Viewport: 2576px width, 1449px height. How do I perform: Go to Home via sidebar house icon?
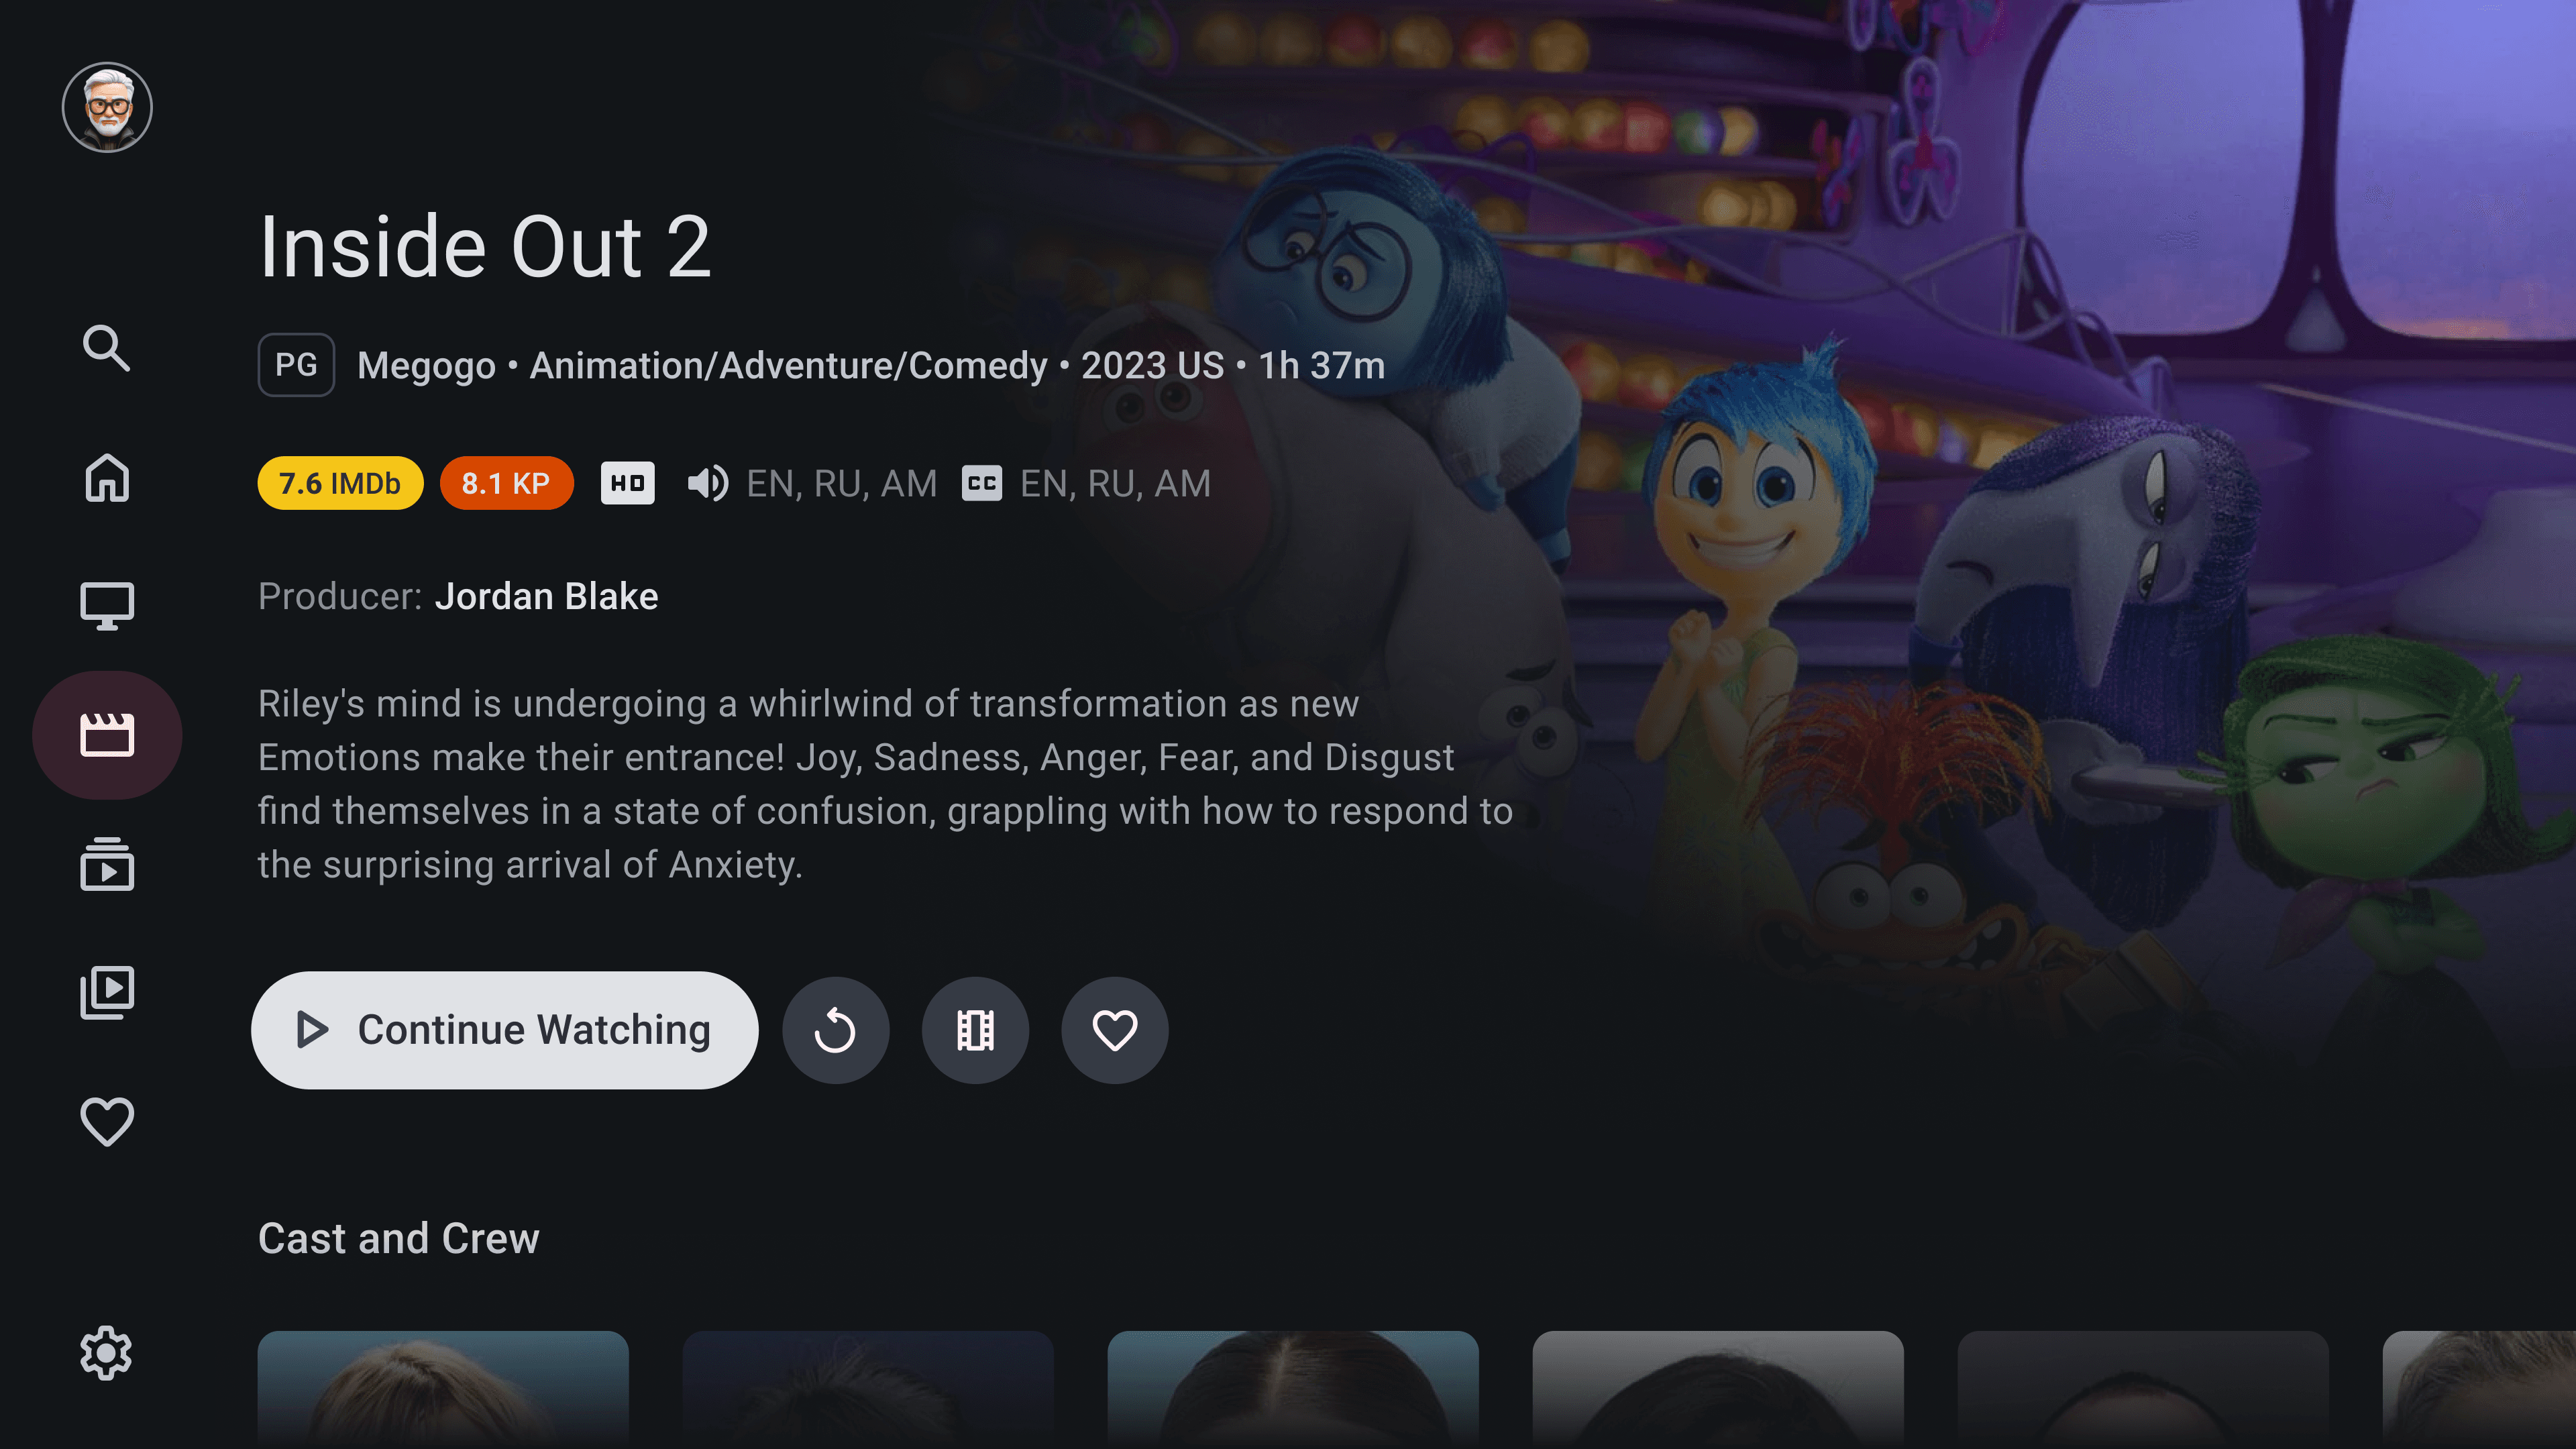click(x=106, y=477)
